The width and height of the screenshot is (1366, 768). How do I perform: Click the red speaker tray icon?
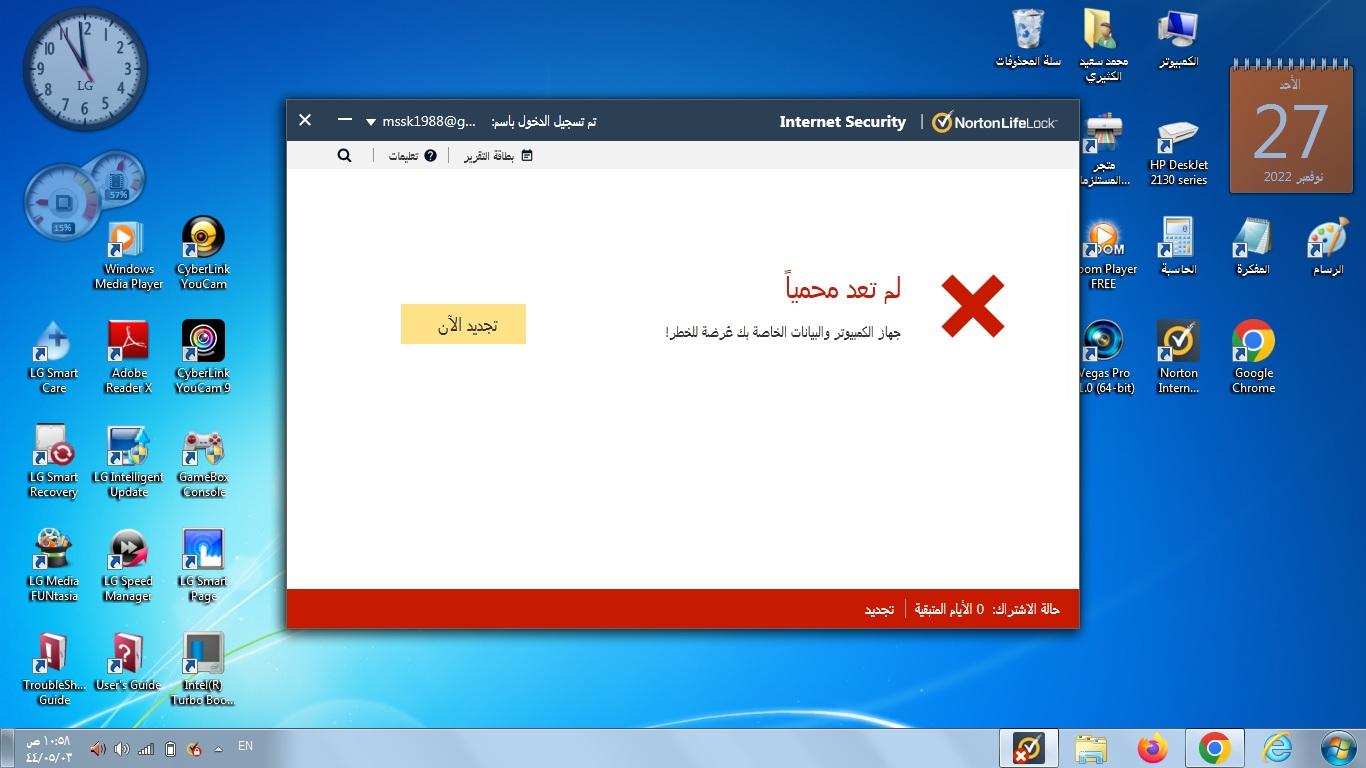(x=97, y=748)
